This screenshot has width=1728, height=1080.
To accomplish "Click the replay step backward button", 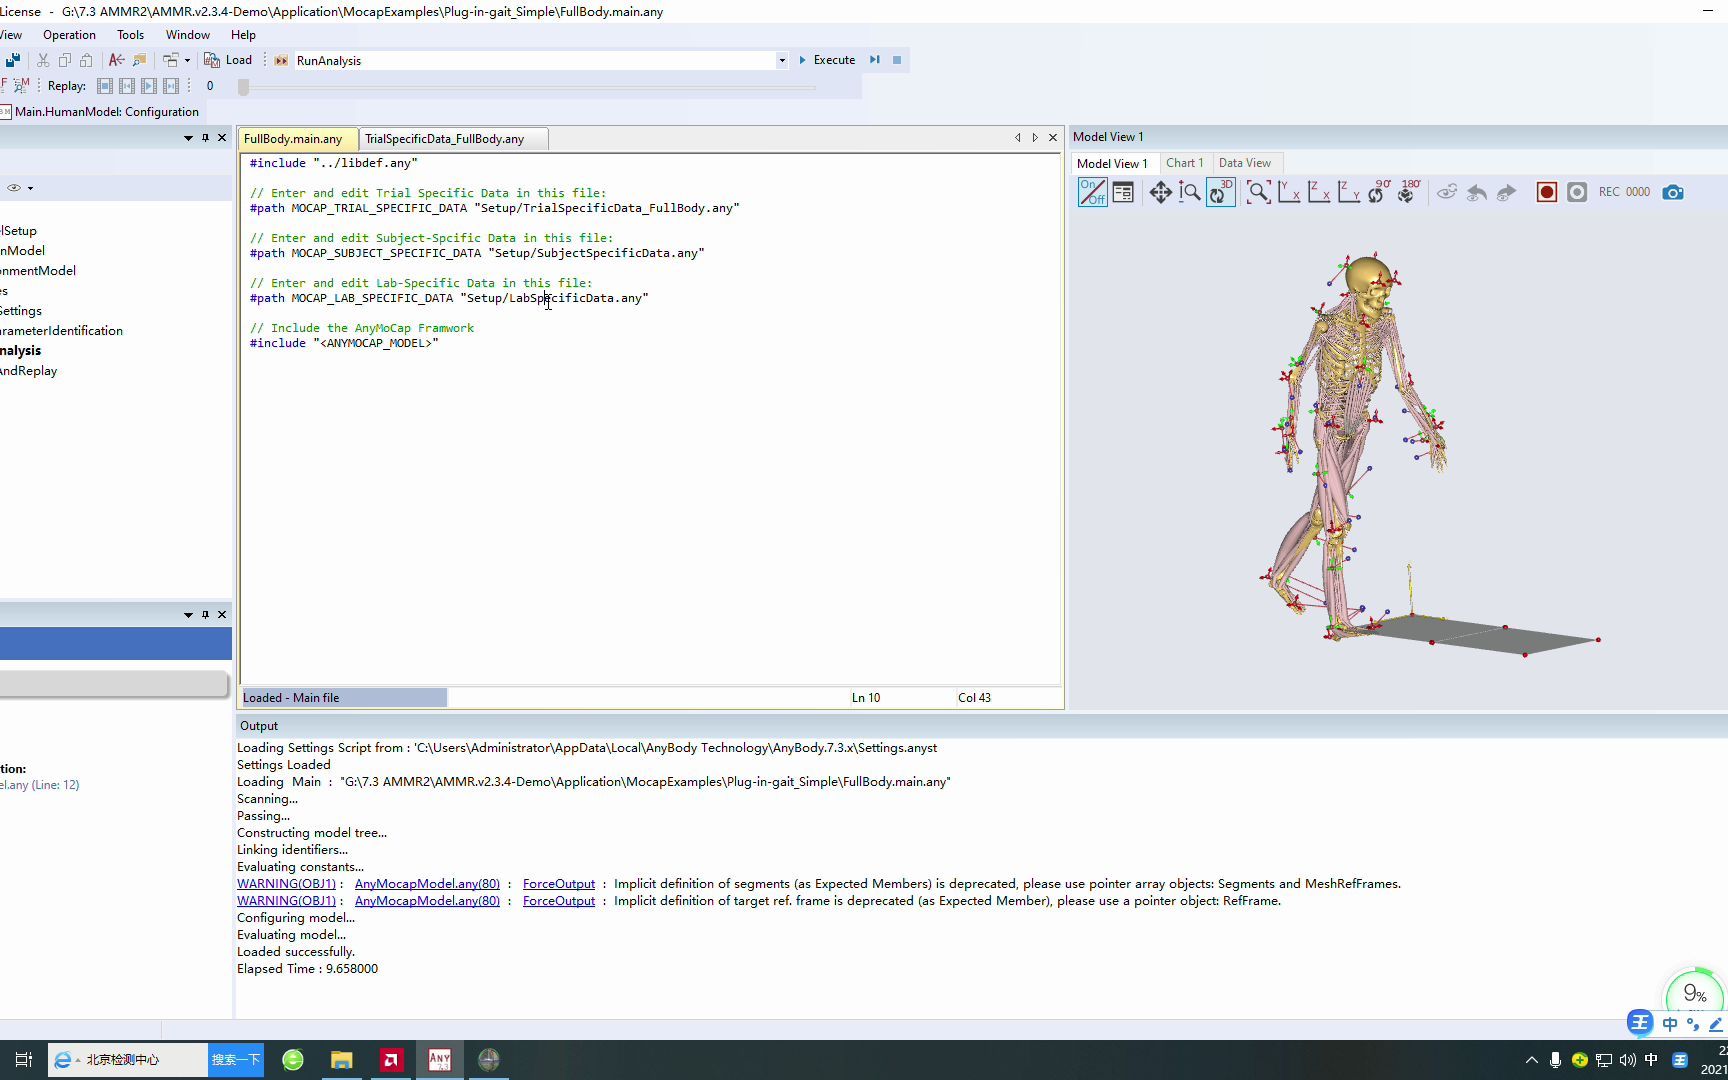I will click(x=127, y=86).
